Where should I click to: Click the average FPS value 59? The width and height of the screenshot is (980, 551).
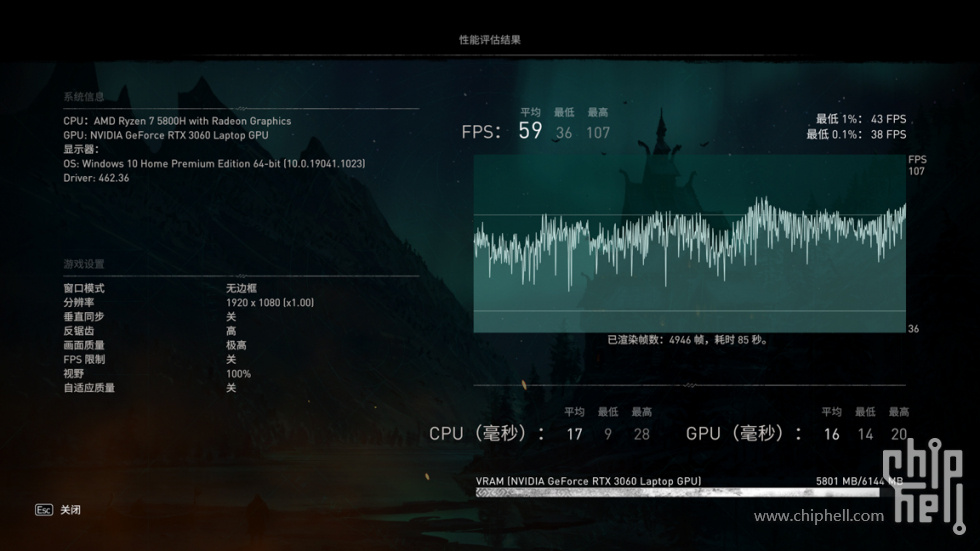point(530,131)
